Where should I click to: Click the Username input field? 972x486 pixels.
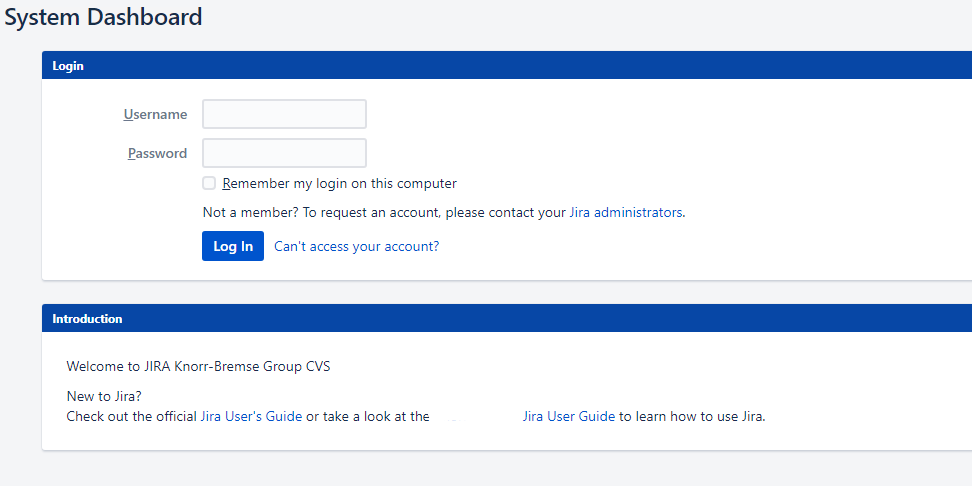pos(284,114)
